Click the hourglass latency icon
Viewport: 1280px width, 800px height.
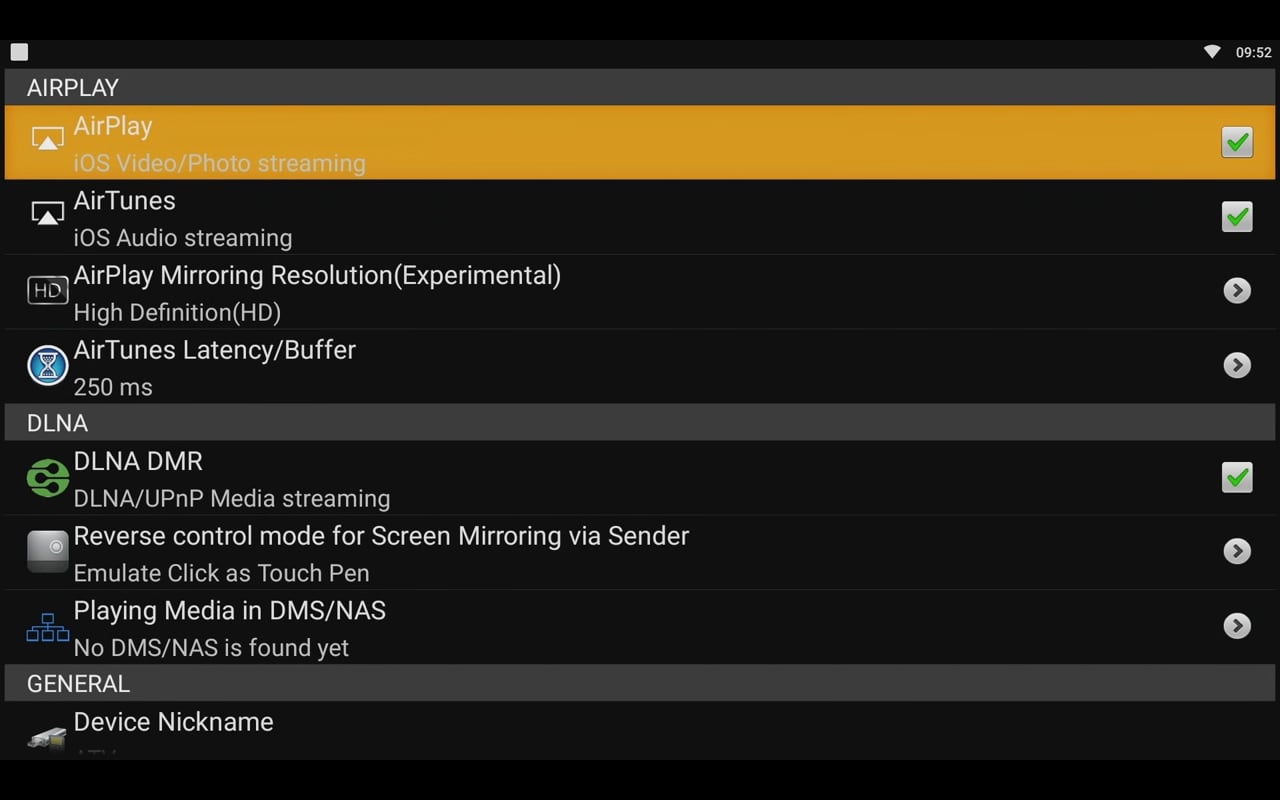pyautogui.click(x=47, y=365)
